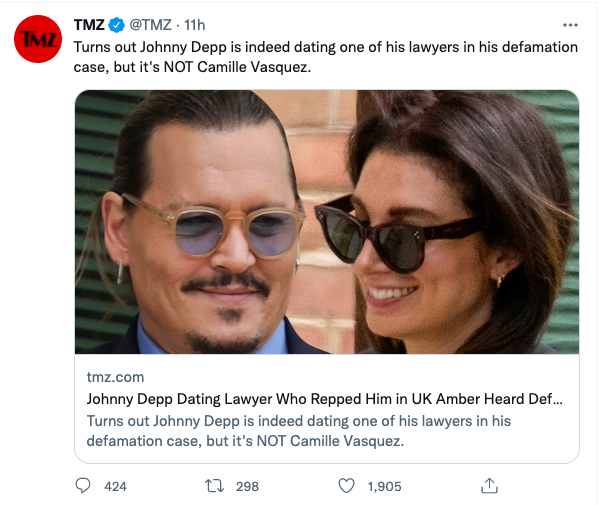Open the red TMZ profile avatar
This screenshot has width=600, height=505.
pos(38,39)
